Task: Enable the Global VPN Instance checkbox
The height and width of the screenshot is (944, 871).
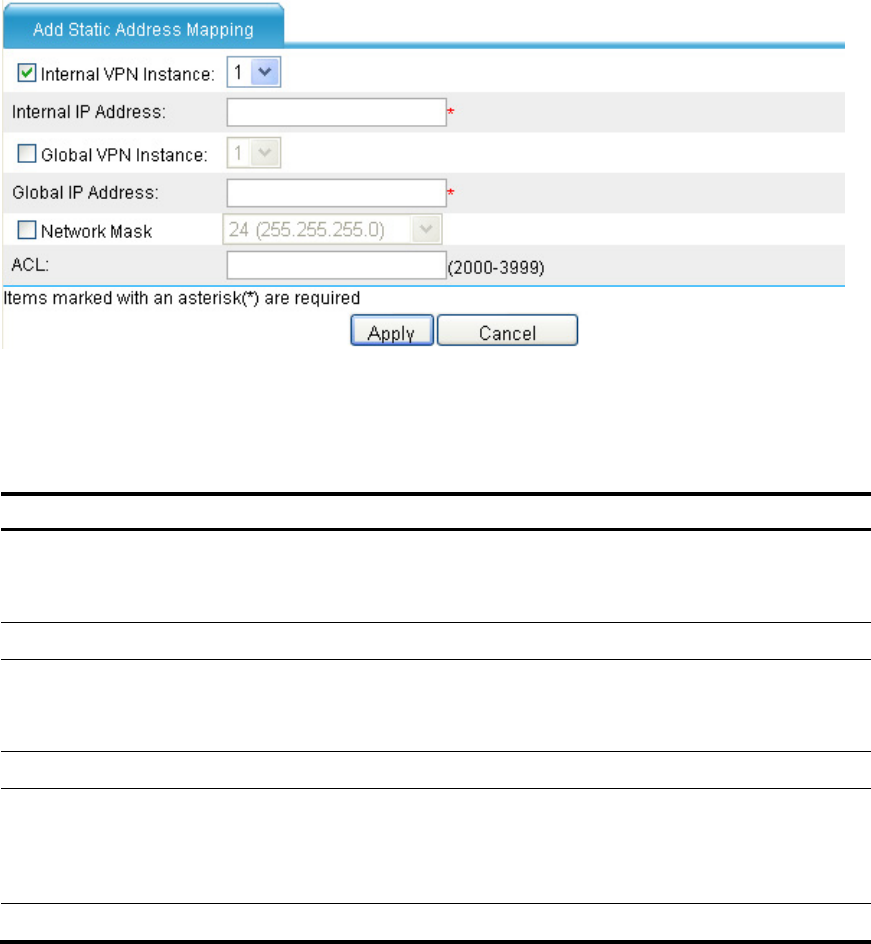Action: tap(26, 154)
